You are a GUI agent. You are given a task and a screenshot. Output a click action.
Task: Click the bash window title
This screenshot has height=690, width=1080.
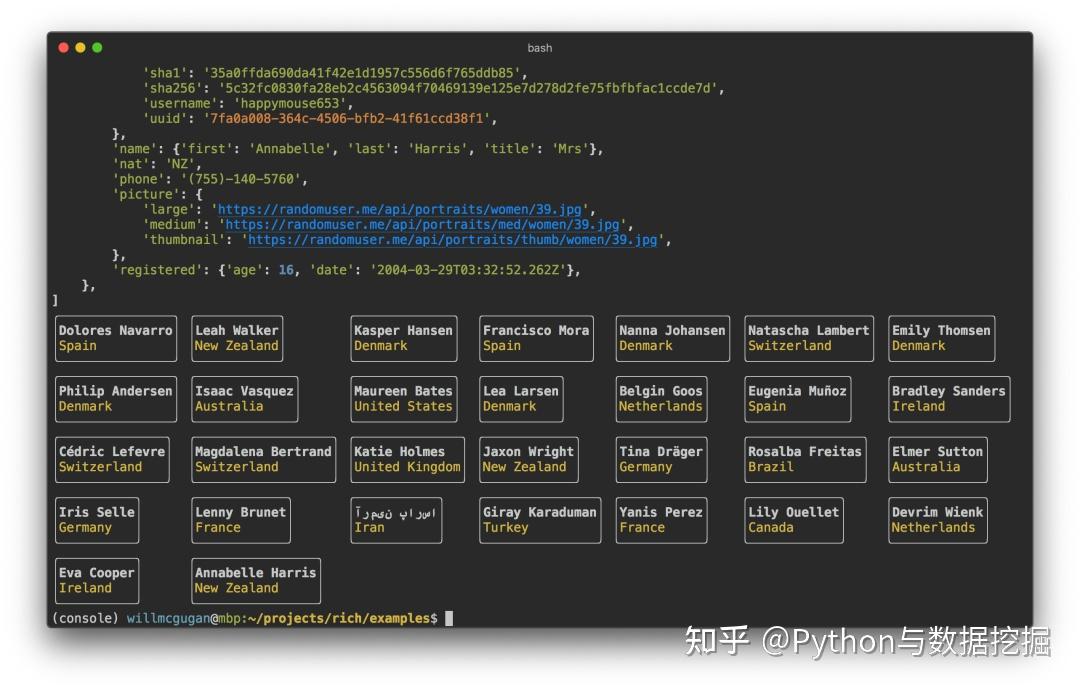click(x=540, y=48)
